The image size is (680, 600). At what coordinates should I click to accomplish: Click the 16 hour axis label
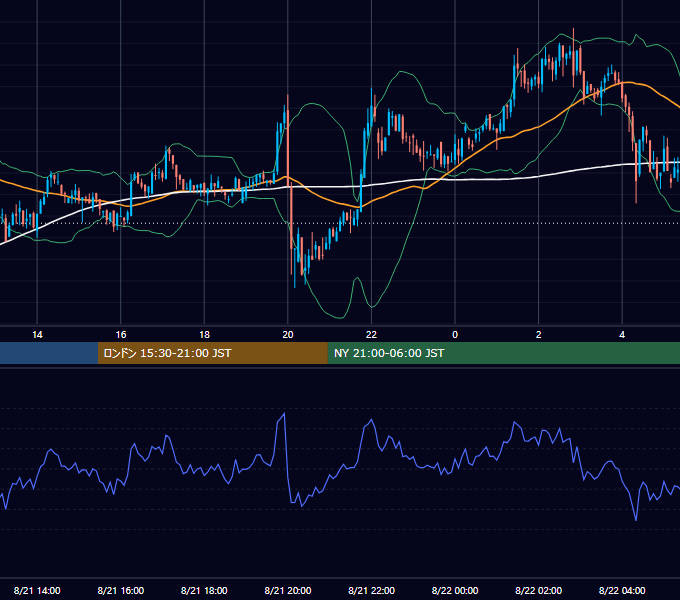click(121, 335)
